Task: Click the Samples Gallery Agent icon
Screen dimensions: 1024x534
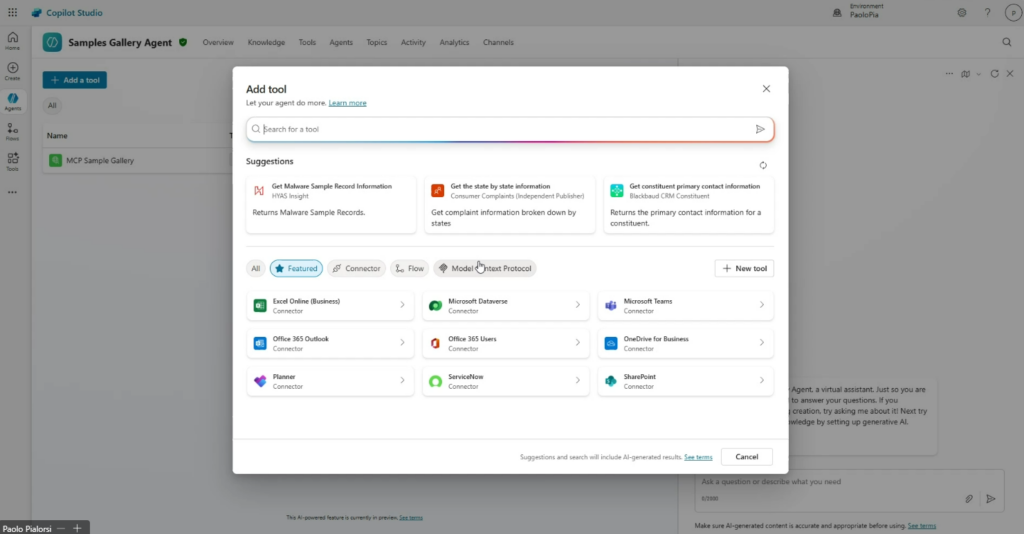Action: click(x=52, y=42)
